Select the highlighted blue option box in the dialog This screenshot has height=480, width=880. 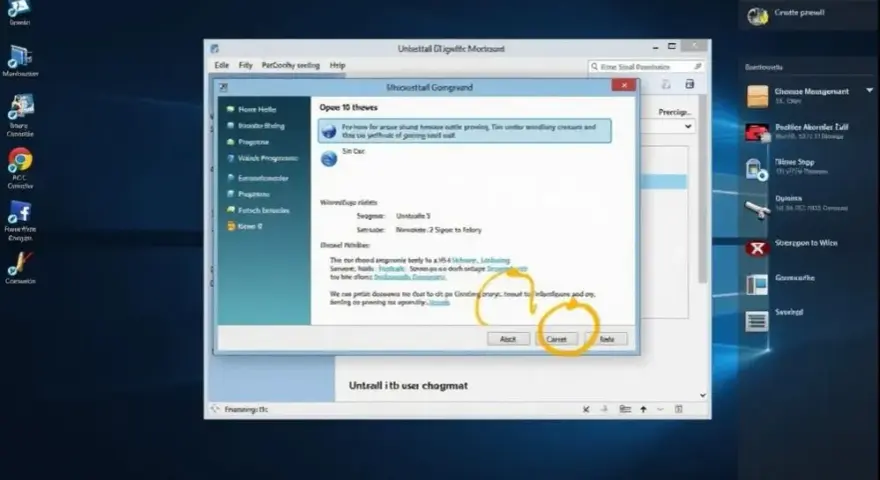point(465,131)
